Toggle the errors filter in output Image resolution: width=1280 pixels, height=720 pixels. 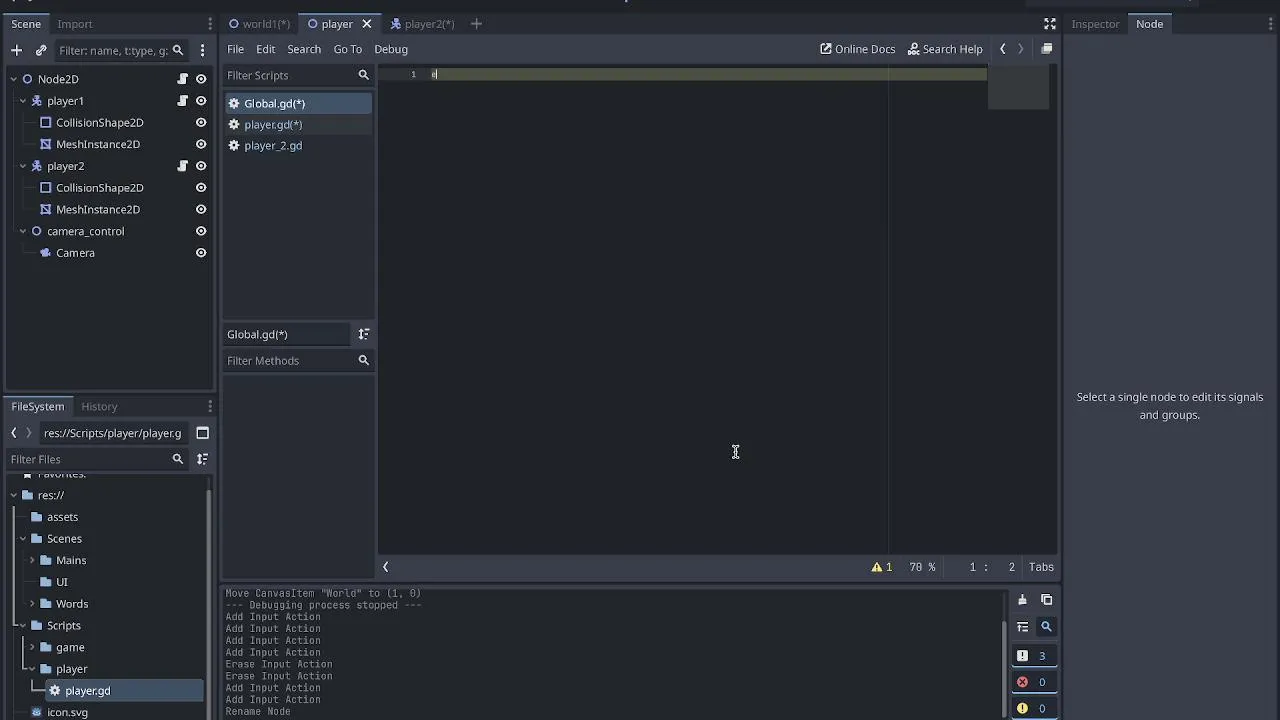(1034, 682)
